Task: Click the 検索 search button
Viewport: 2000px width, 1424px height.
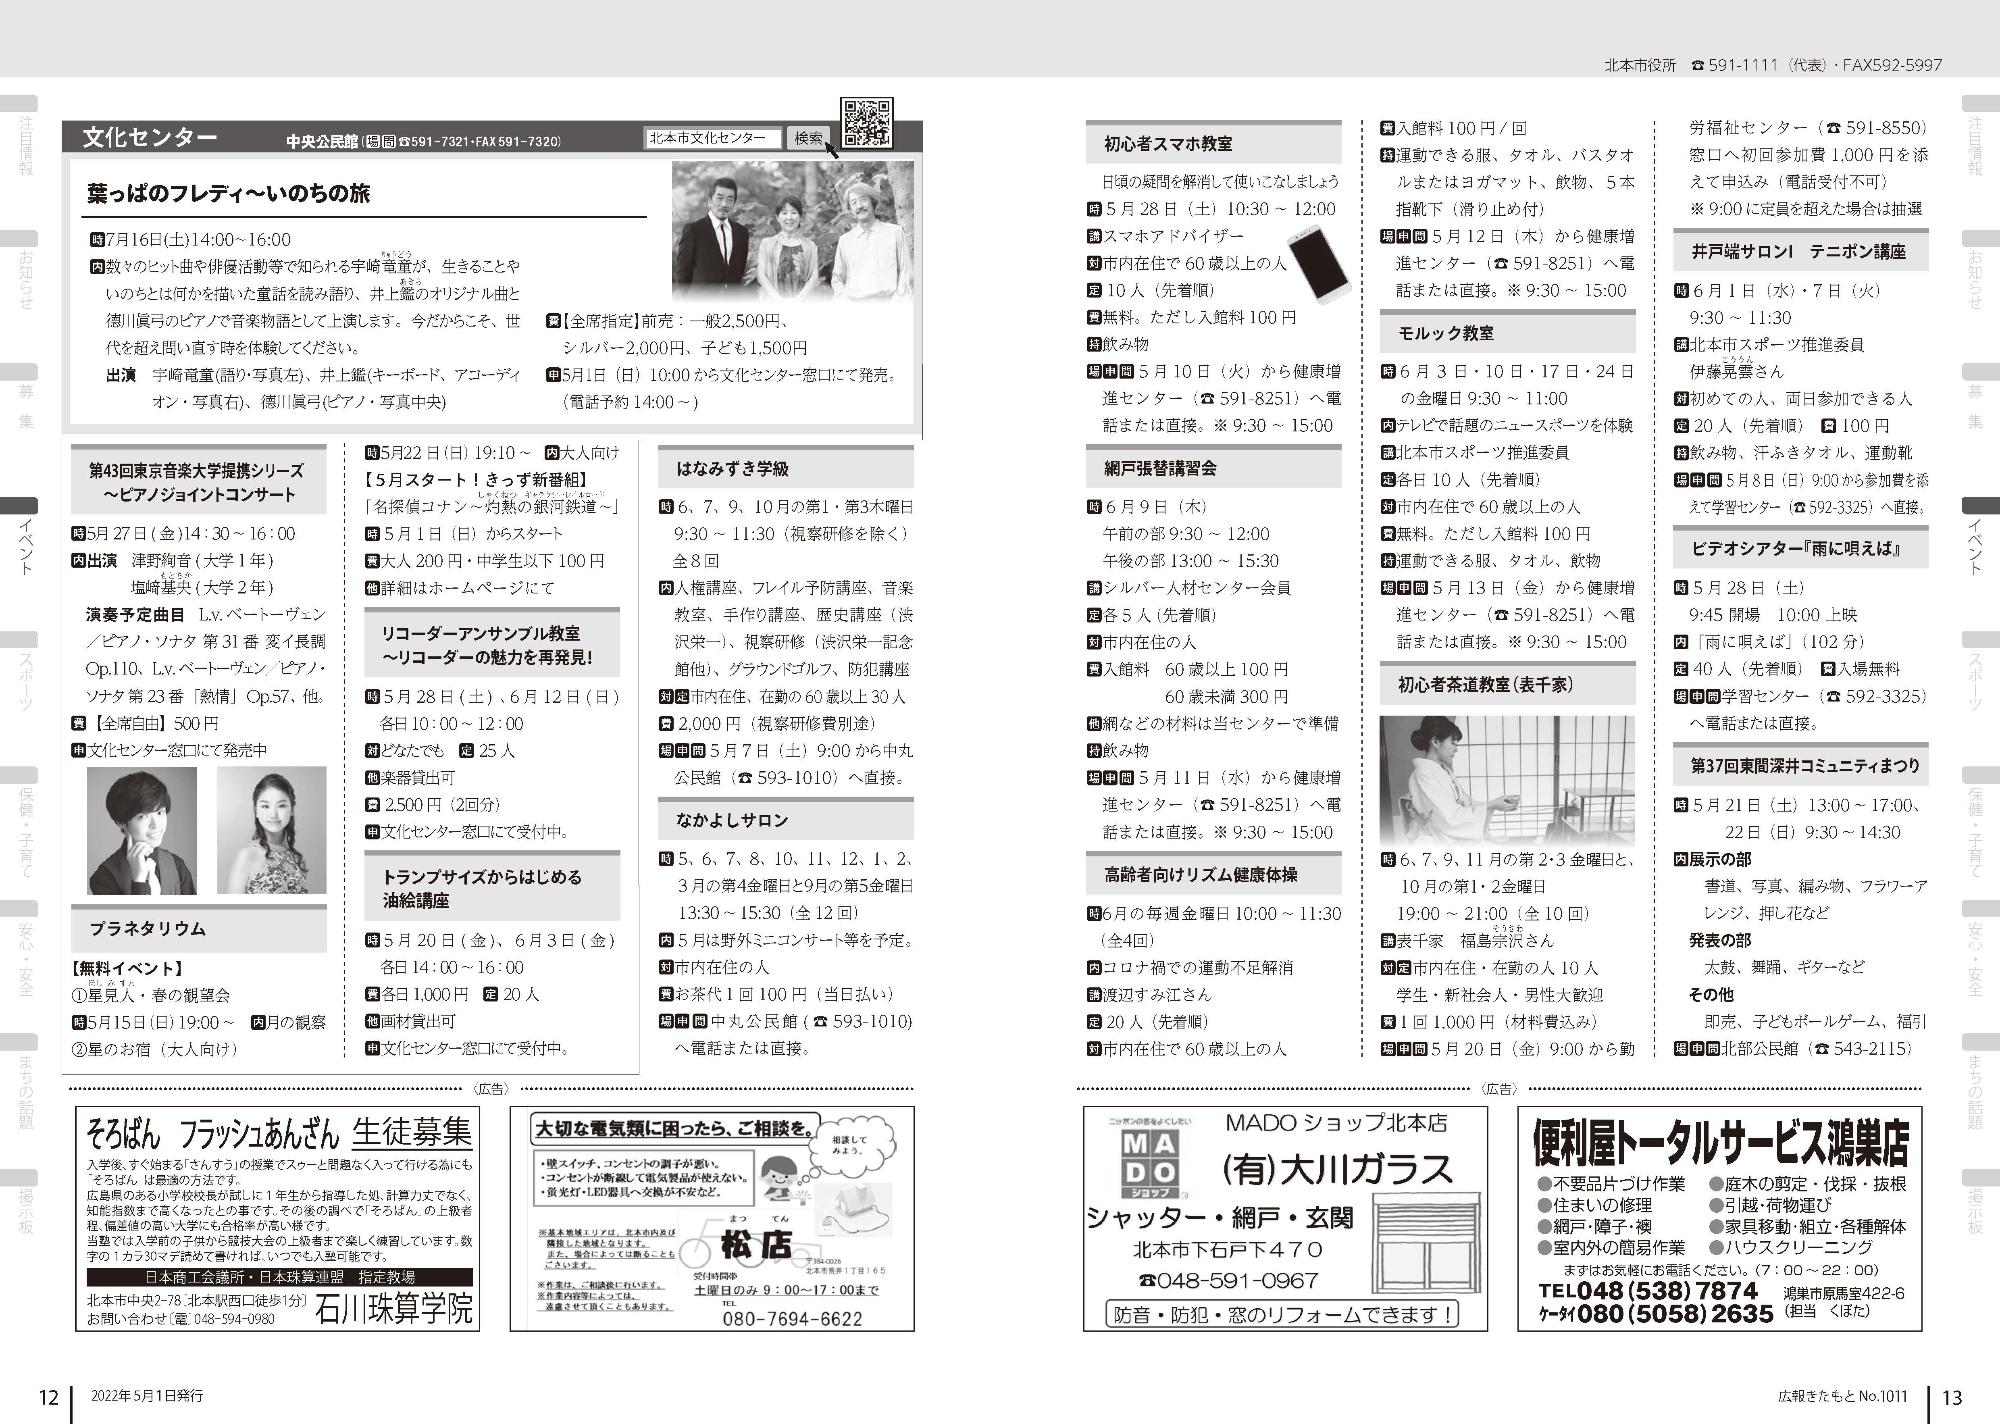Action: 808,138
